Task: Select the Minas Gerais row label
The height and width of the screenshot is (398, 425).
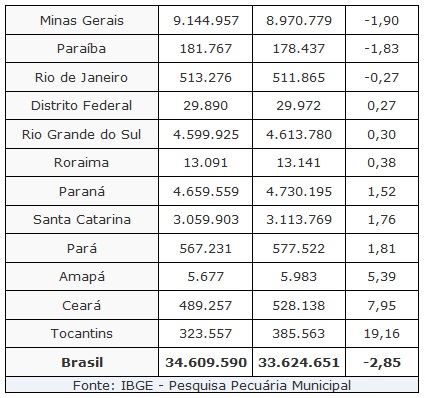Action: tap(82, 21)
